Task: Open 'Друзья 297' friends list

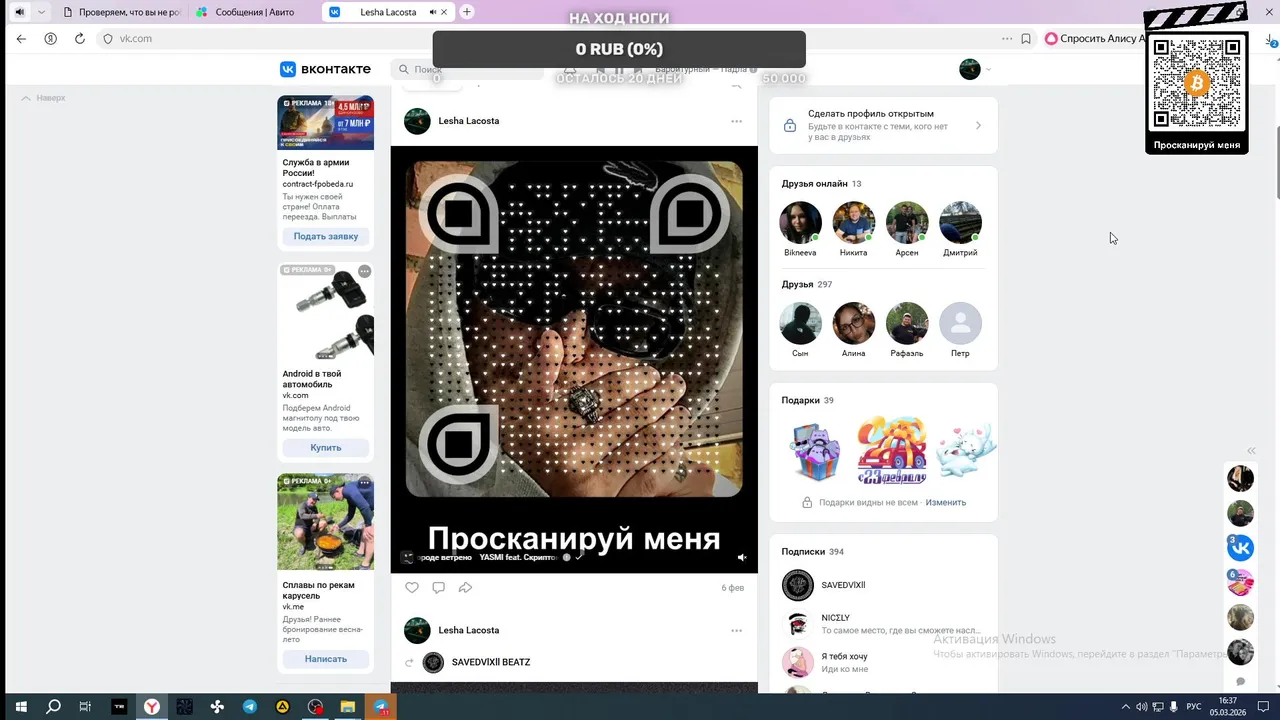Action: coord(806,284)
